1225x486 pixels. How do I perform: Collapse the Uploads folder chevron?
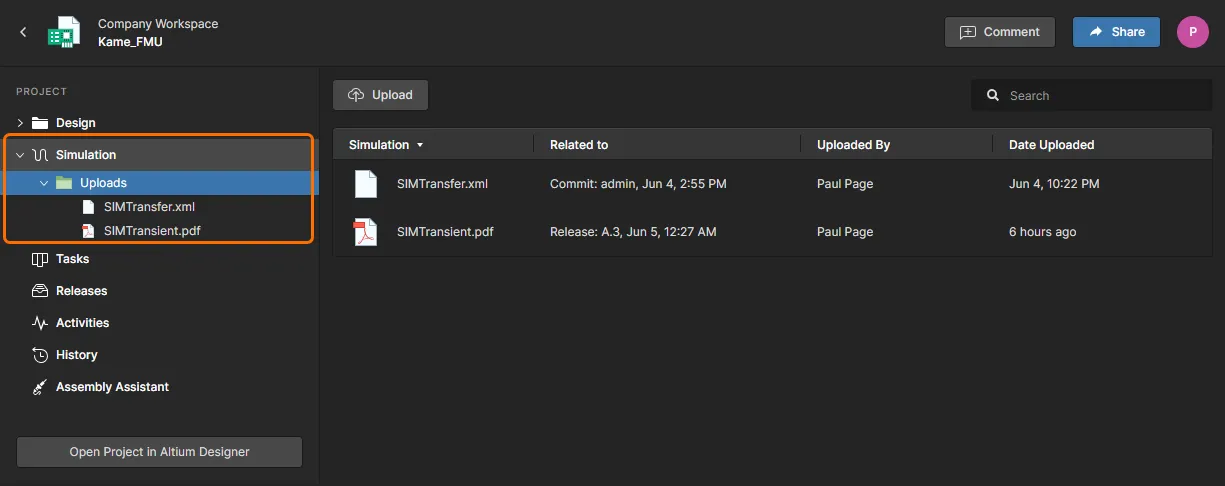pyautogui.click(x=44, y=183)
